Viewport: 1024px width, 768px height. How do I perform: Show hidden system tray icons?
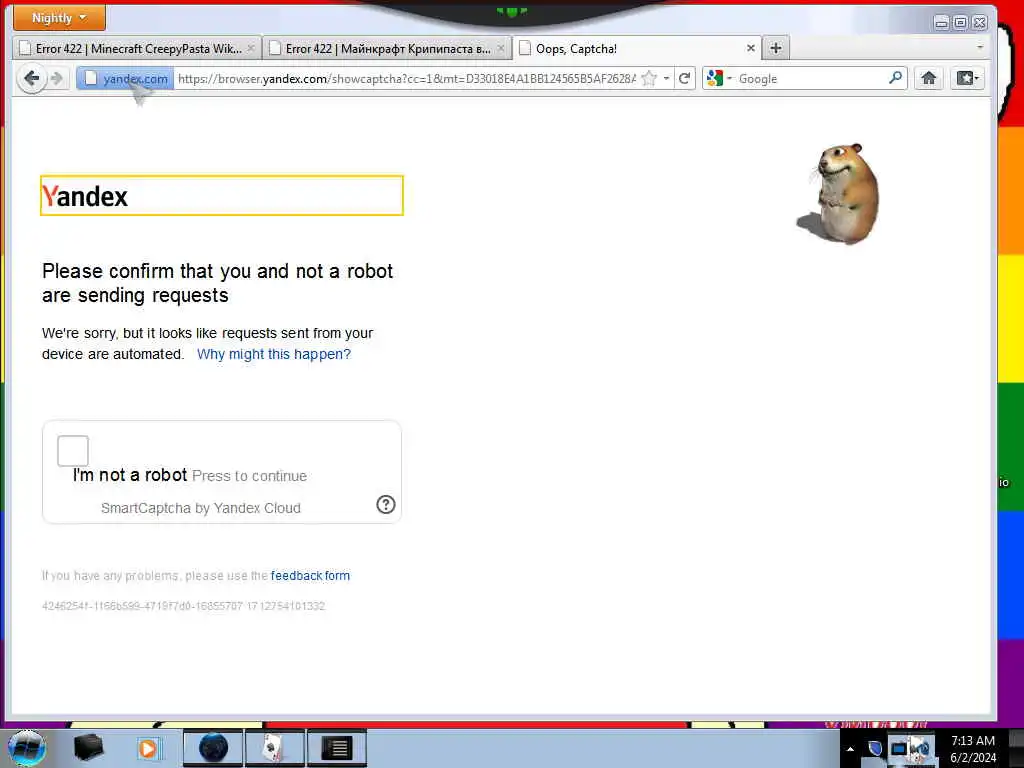click(850, 748)
